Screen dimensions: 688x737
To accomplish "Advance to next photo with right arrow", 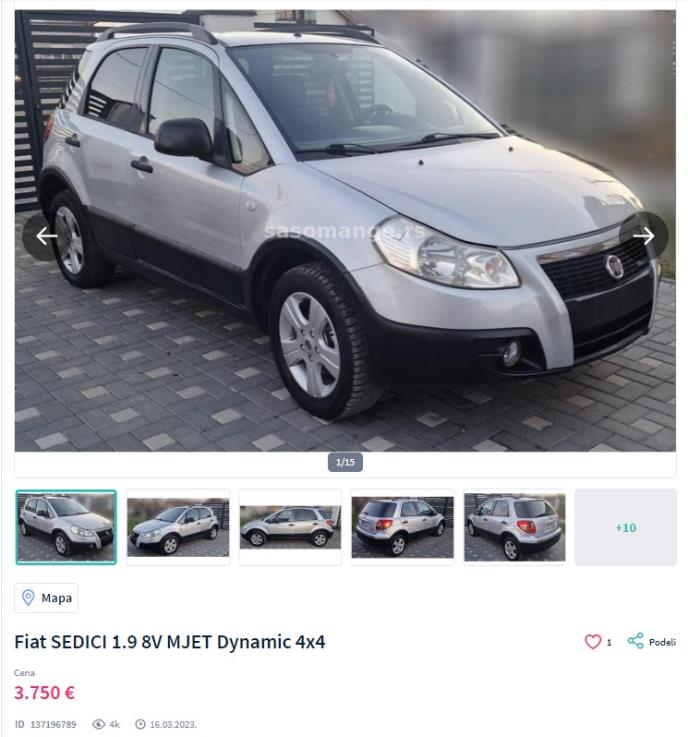I will coord(643,236).
